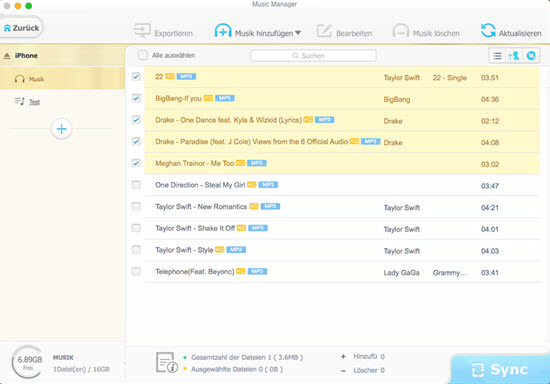Click the HD badge on Telephone(Feat. Beyonc)
The height and width of the screenshot is (384, 550).
[x=241, y=271]
